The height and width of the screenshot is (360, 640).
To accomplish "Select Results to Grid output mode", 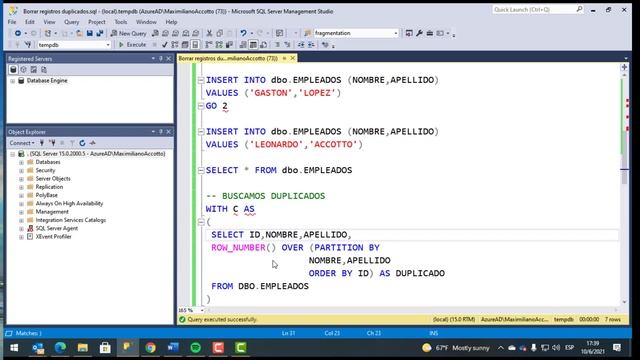I will [253, 45].
